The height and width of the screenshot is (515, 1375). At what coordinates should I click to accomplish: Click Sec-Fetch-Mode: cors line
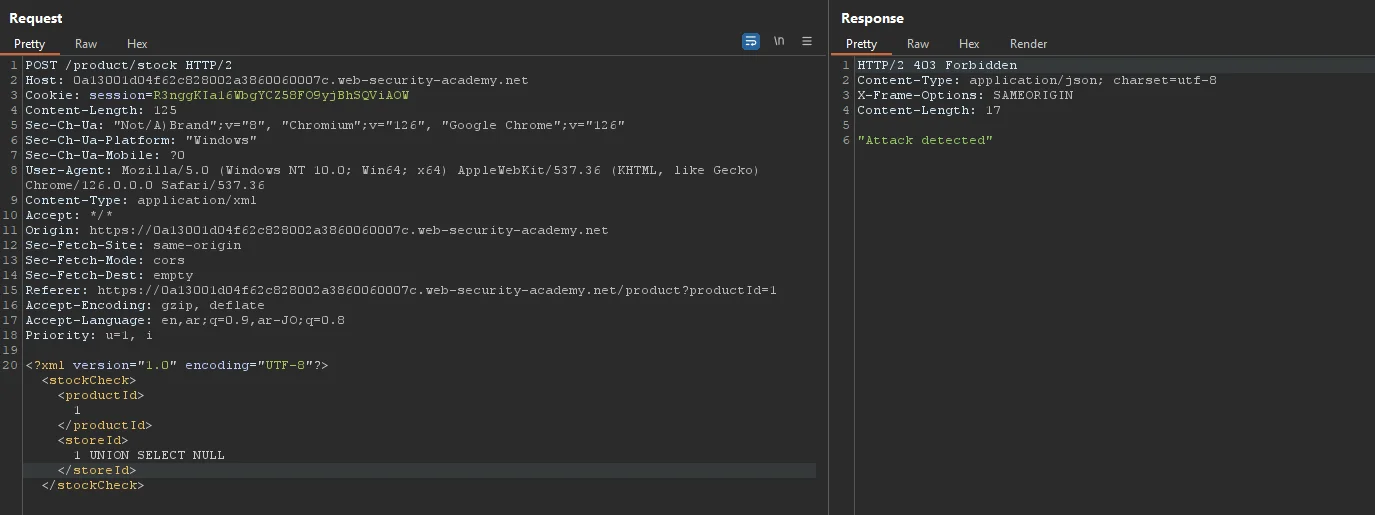pos(104,260)
